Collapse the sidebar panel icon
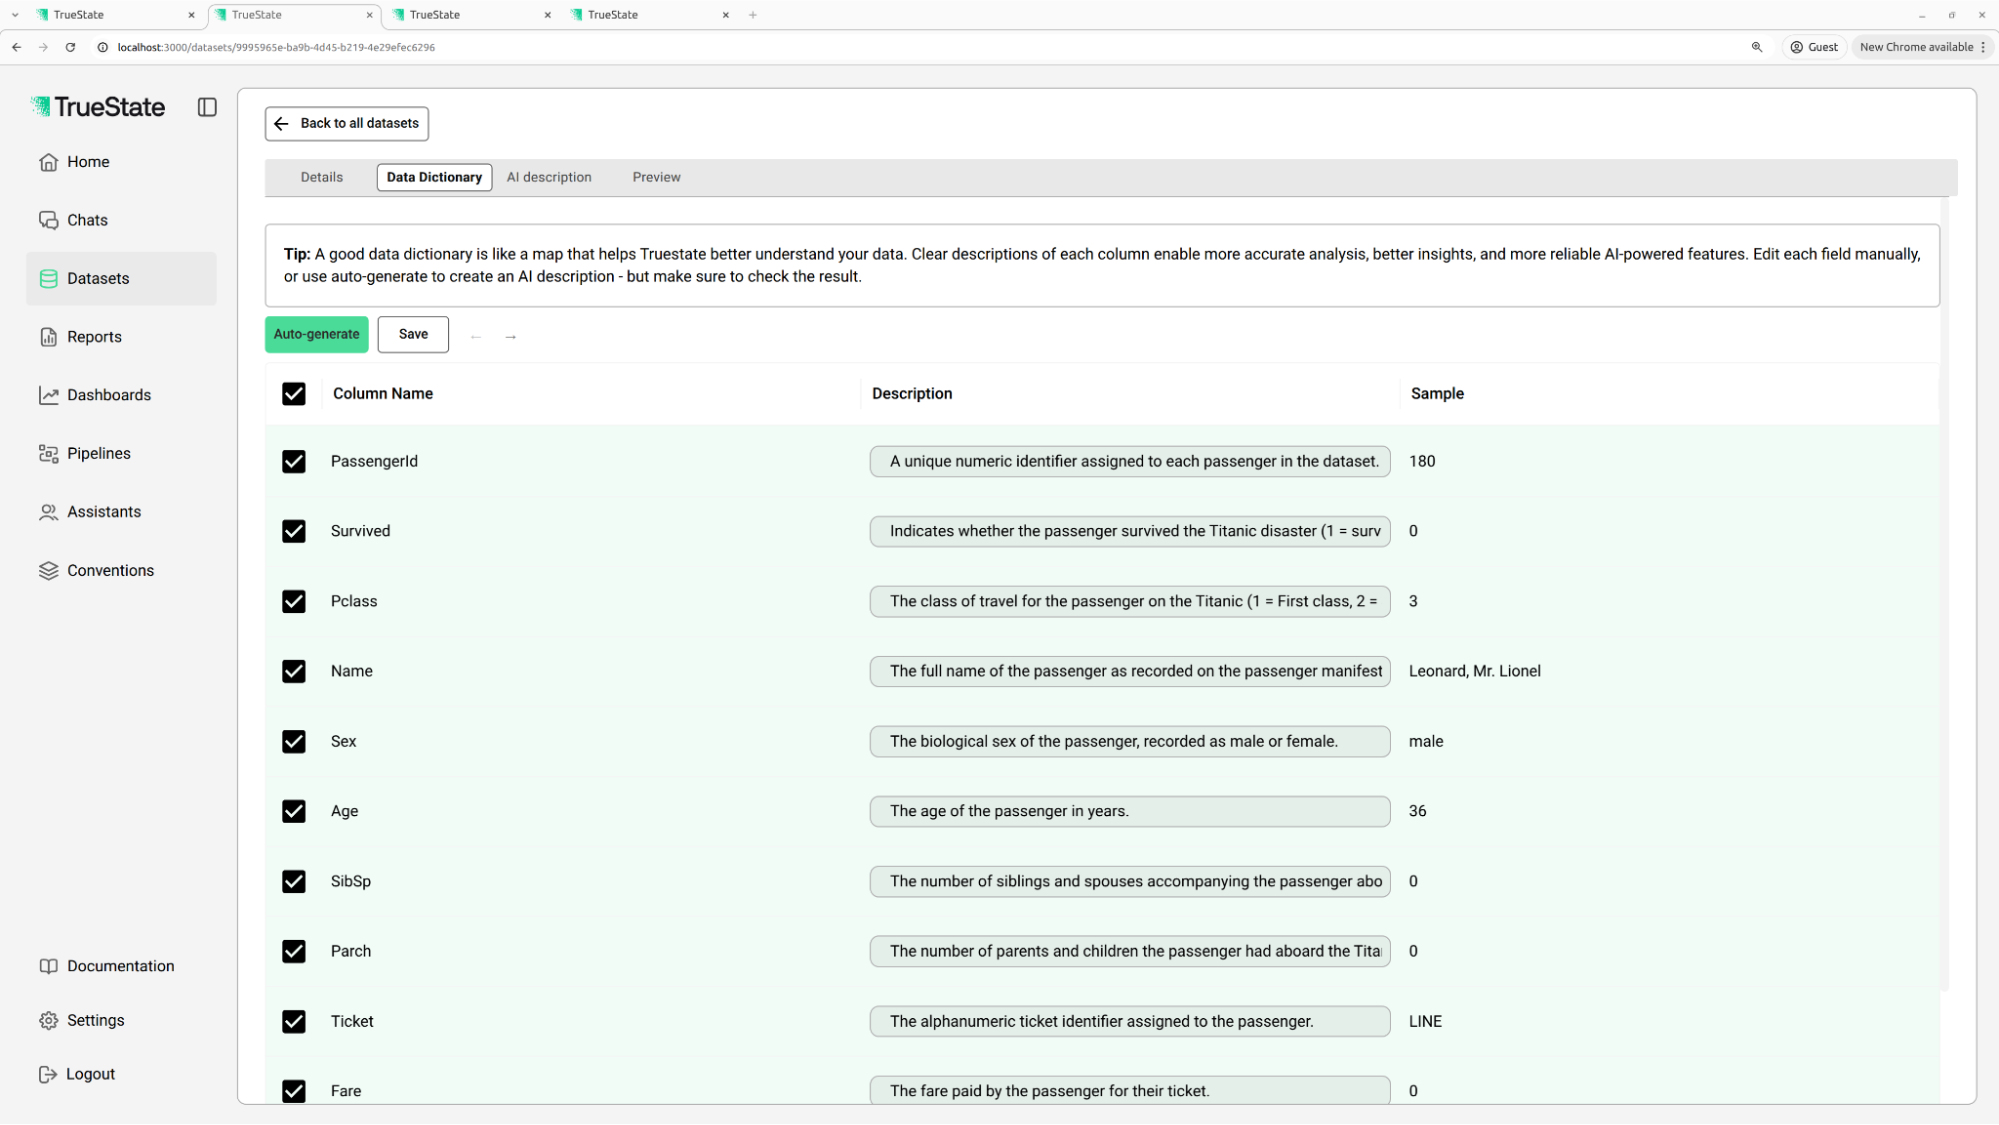This screenshot has width=1999, height=1125. tap(207, 107)
